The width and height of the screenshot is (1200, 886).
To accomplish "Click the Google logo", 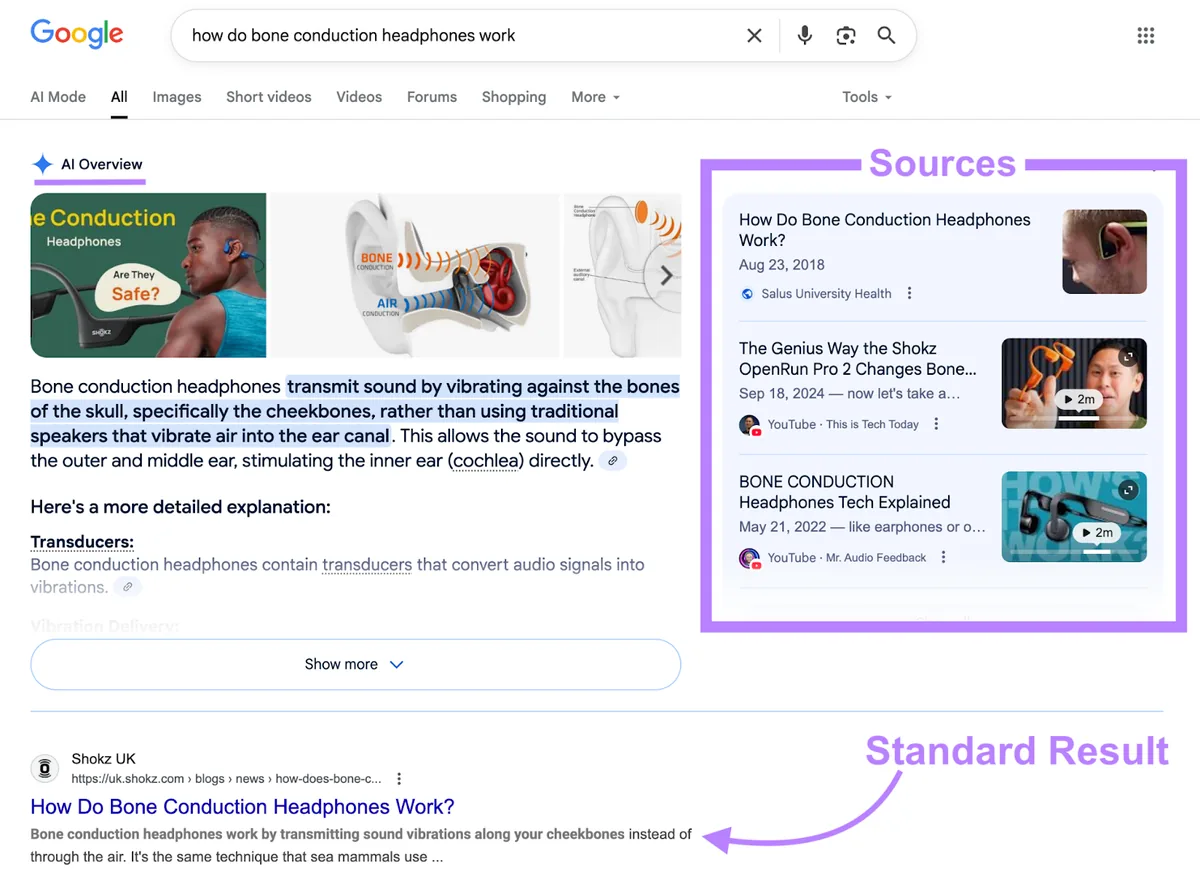I will click(77, 35).
